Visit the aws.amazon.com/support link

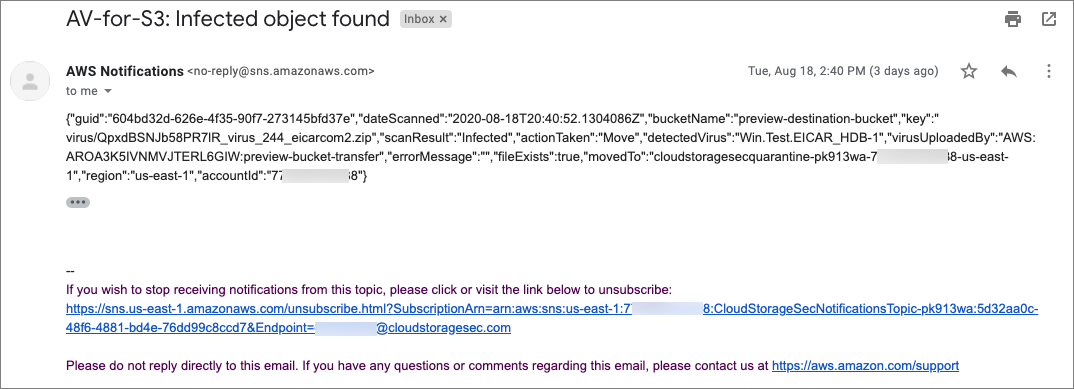[865, 366]
